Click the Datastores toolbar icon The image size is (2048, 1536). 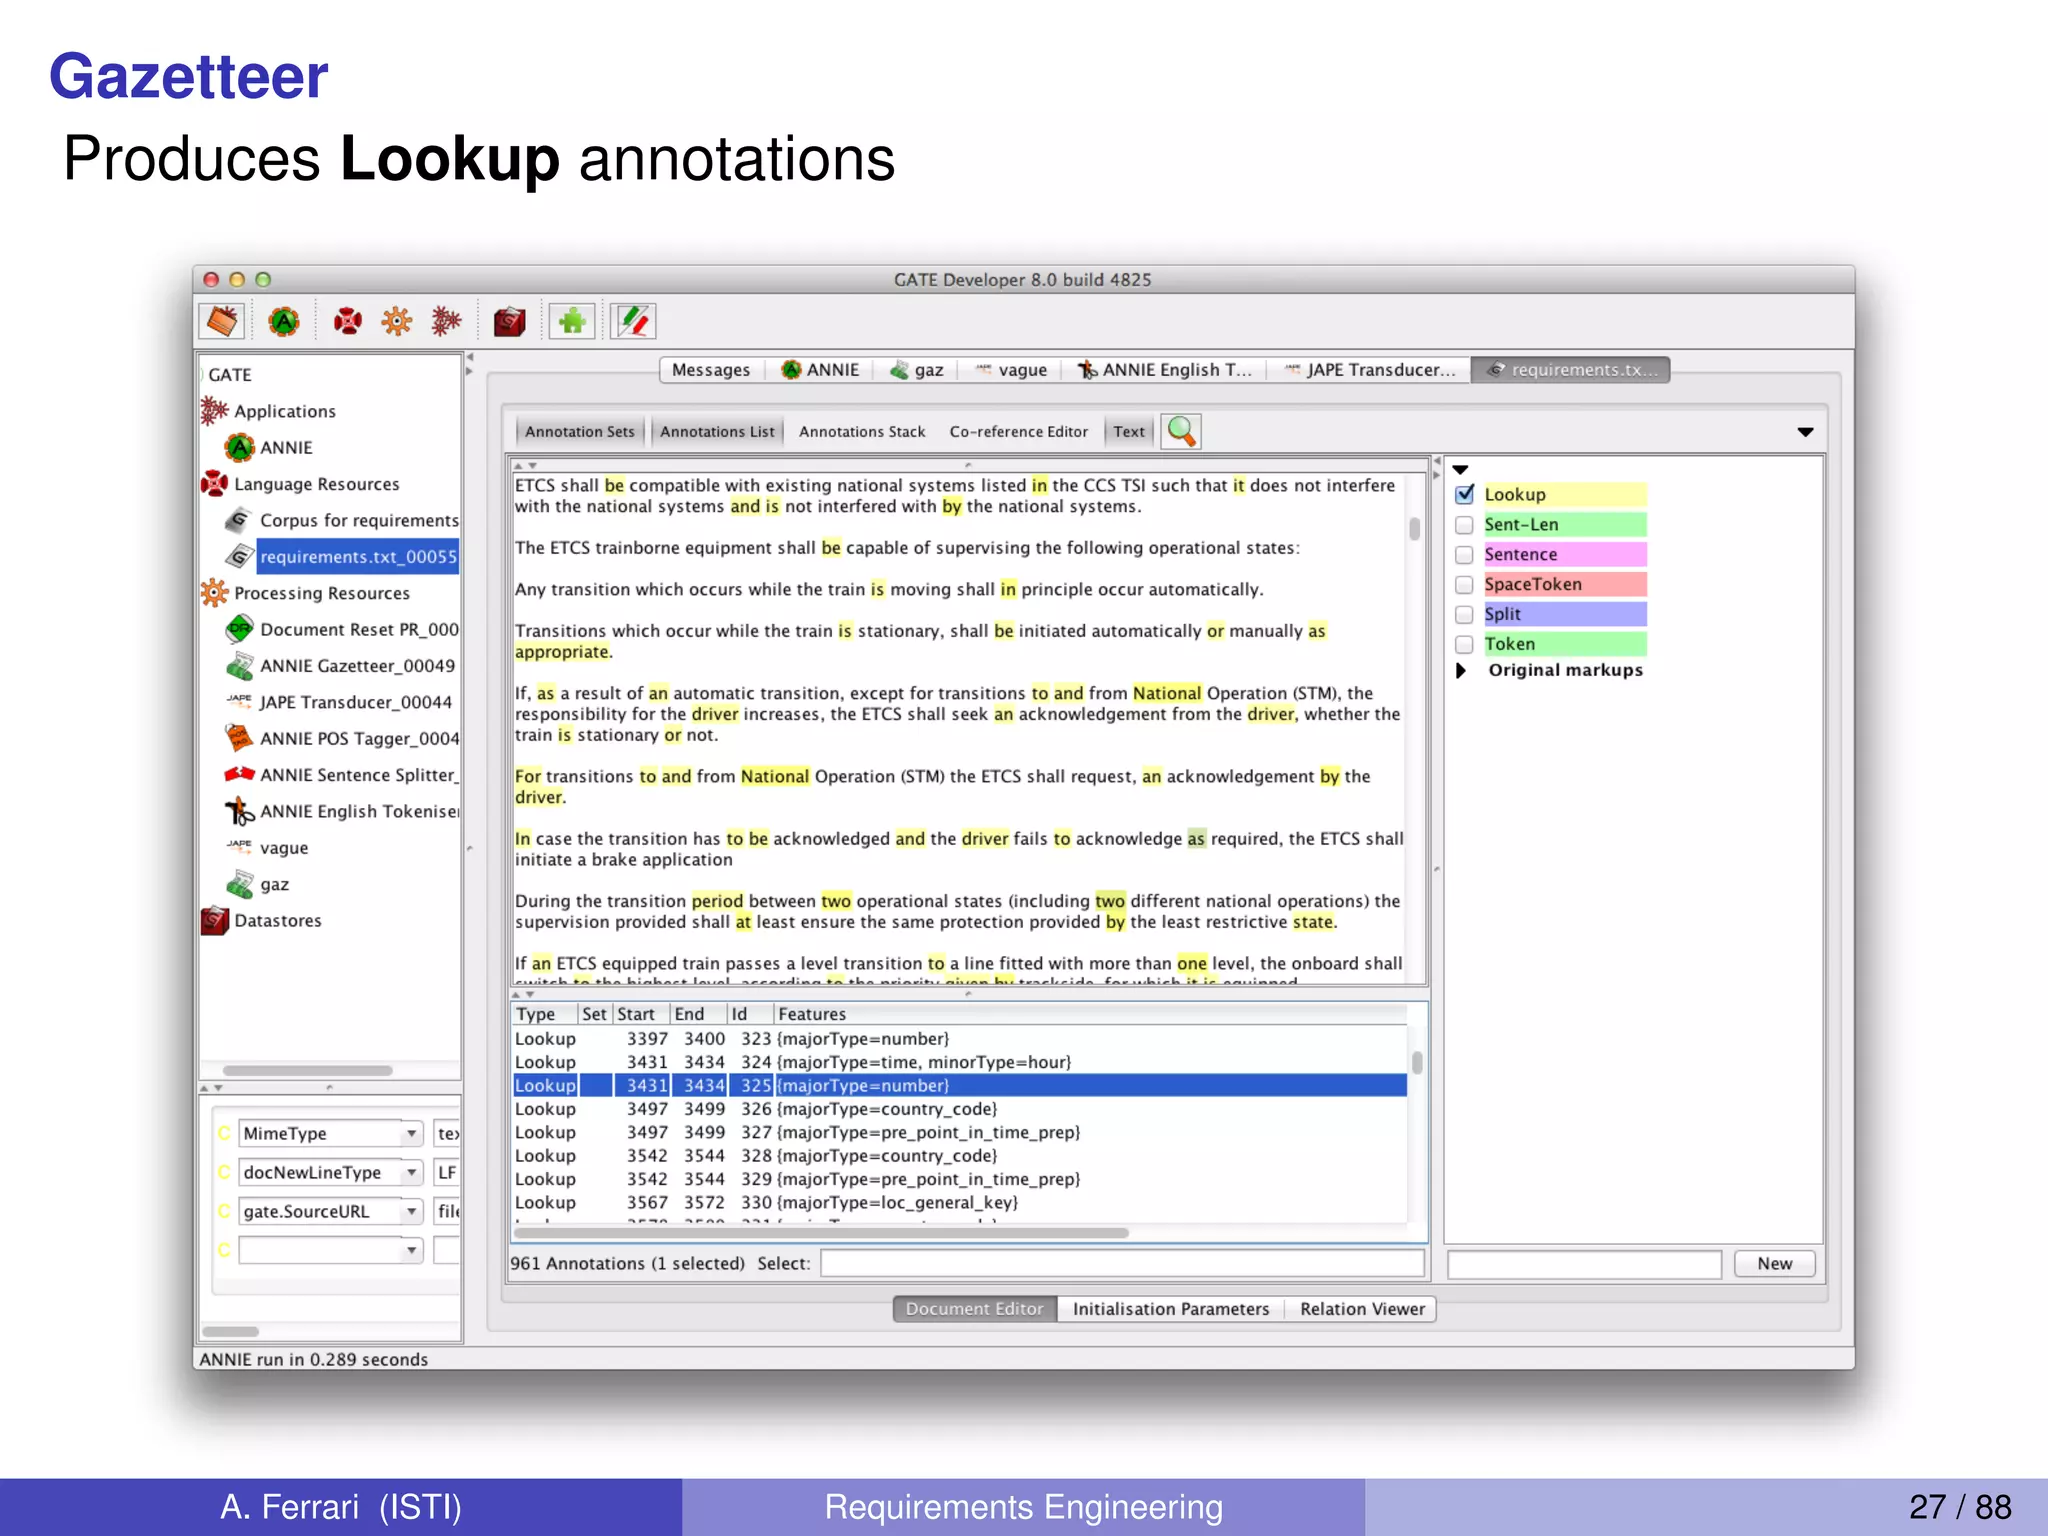pyautogui.click(x=509, y=321)
